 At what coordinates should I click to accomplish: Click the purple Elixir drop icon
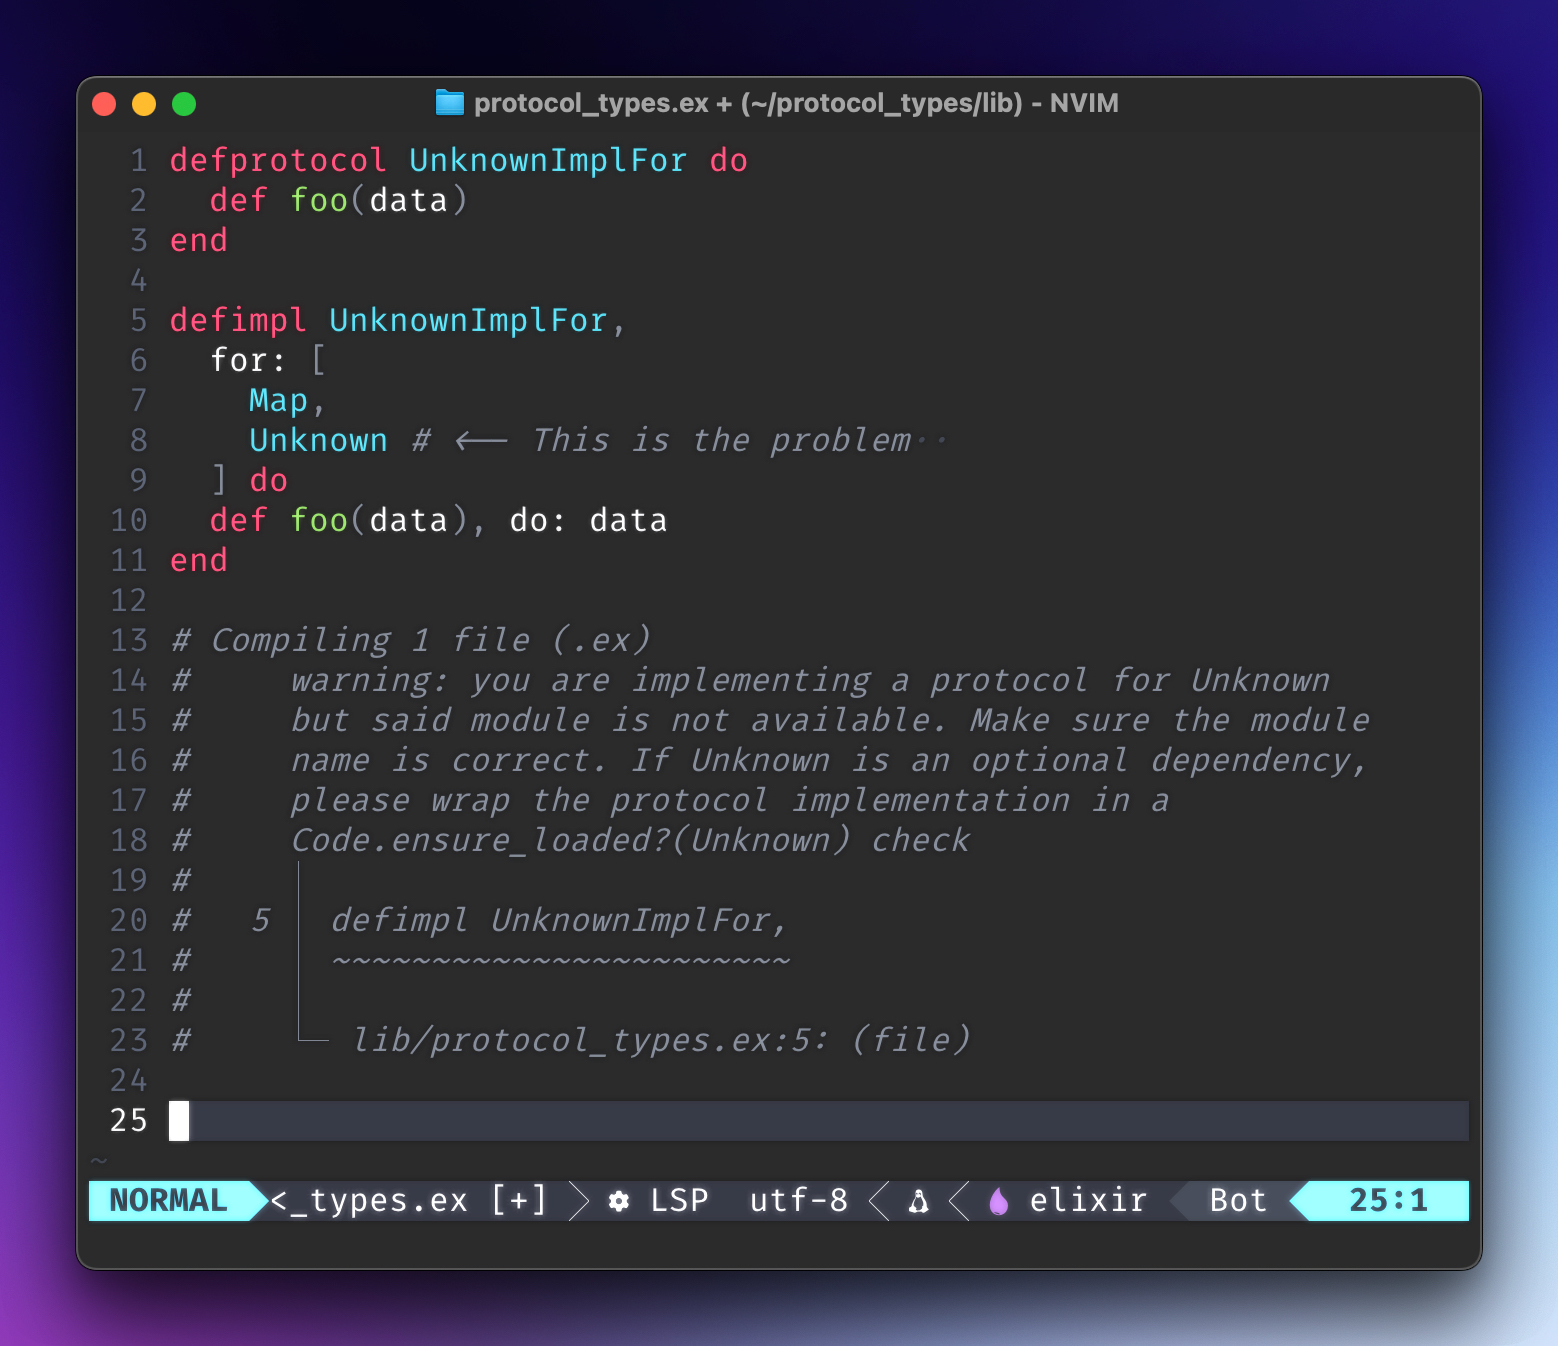pyautogui.click(x=998, y=1201)
